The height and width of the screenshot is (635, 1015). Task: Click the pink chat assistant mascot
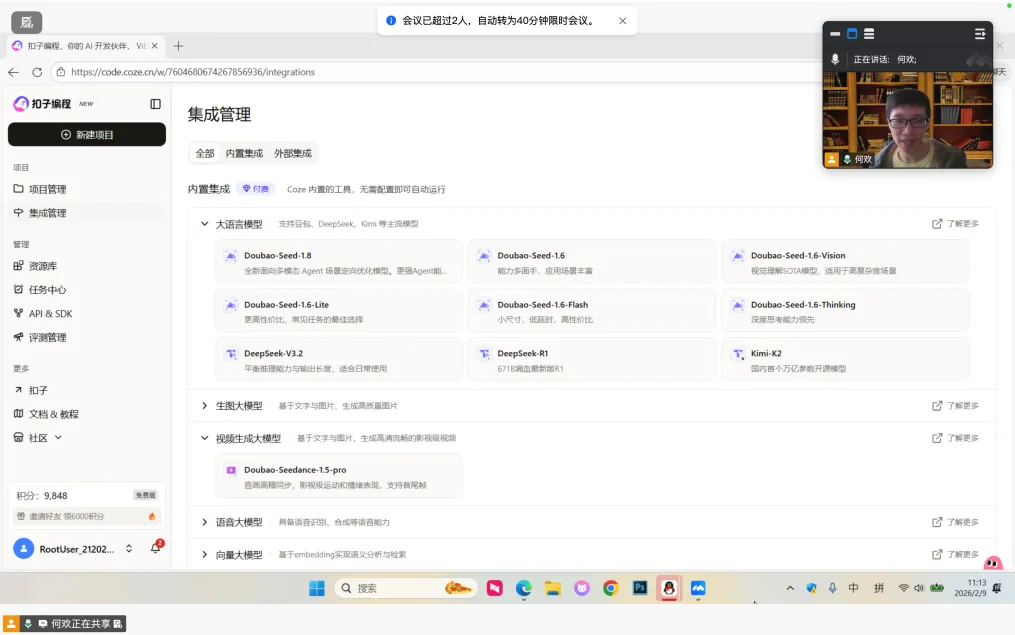[x=993, y=563]
